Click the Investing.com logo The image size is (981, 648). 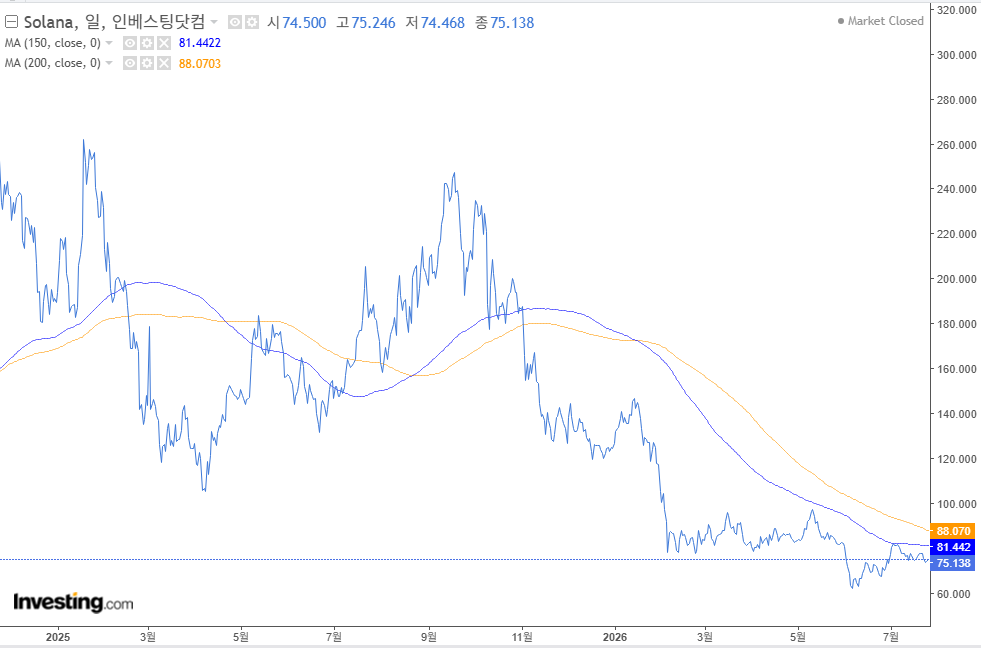click(x=73, y=602)
